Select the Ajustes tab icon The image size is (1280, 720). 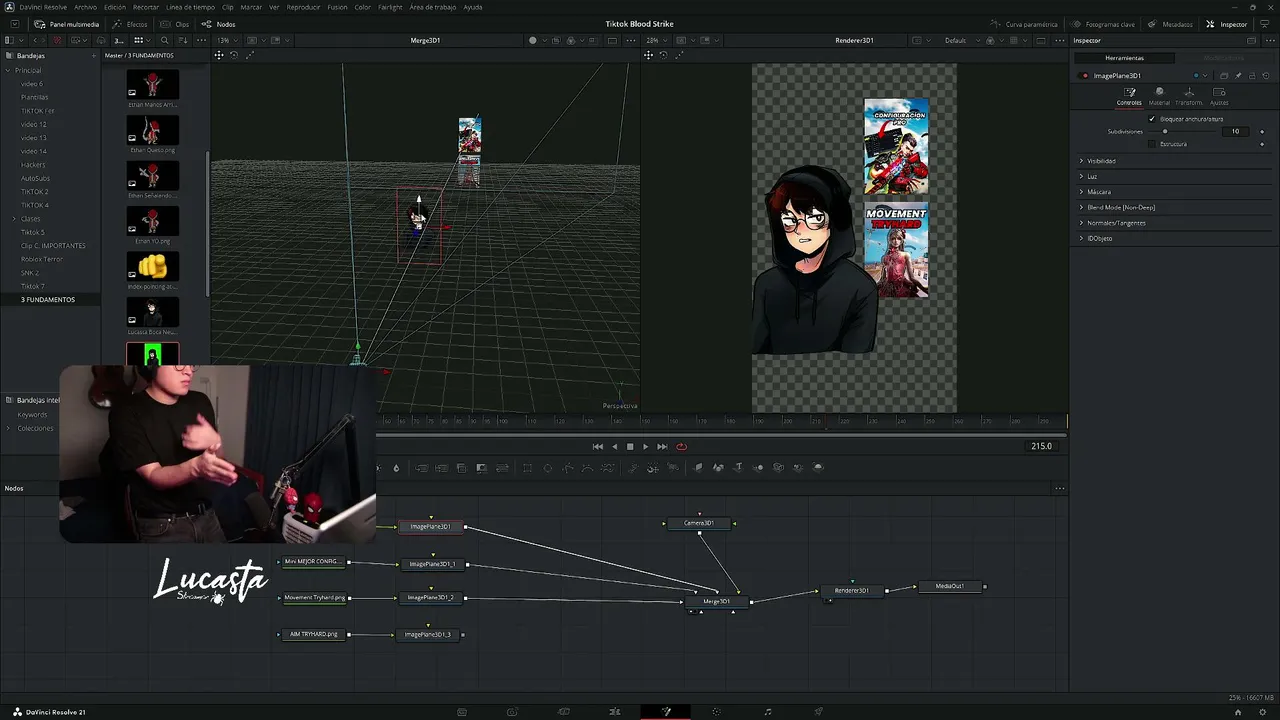pyautogui.click(x=1219, y=96)
